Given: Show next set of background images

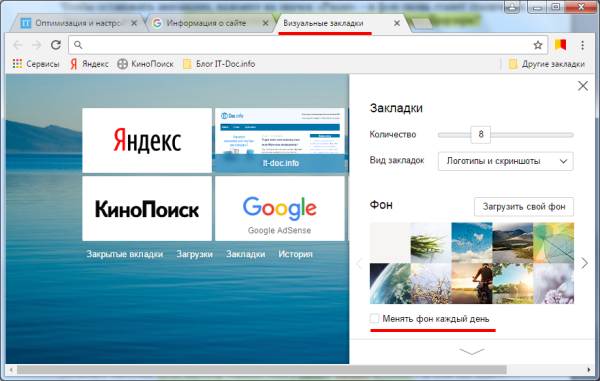Looking at the screenshot, I should click(584, 263).
